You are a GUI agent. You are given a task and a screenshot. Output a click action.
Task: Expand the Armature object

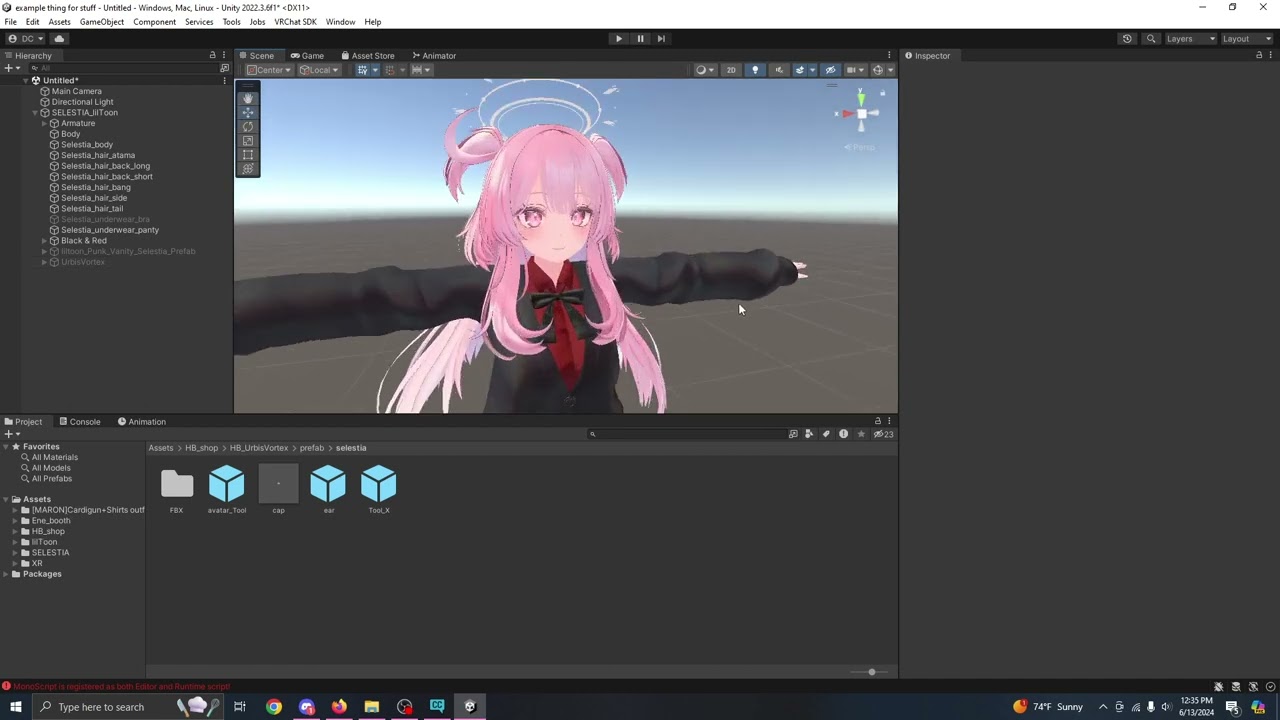[x=44, y=123]
